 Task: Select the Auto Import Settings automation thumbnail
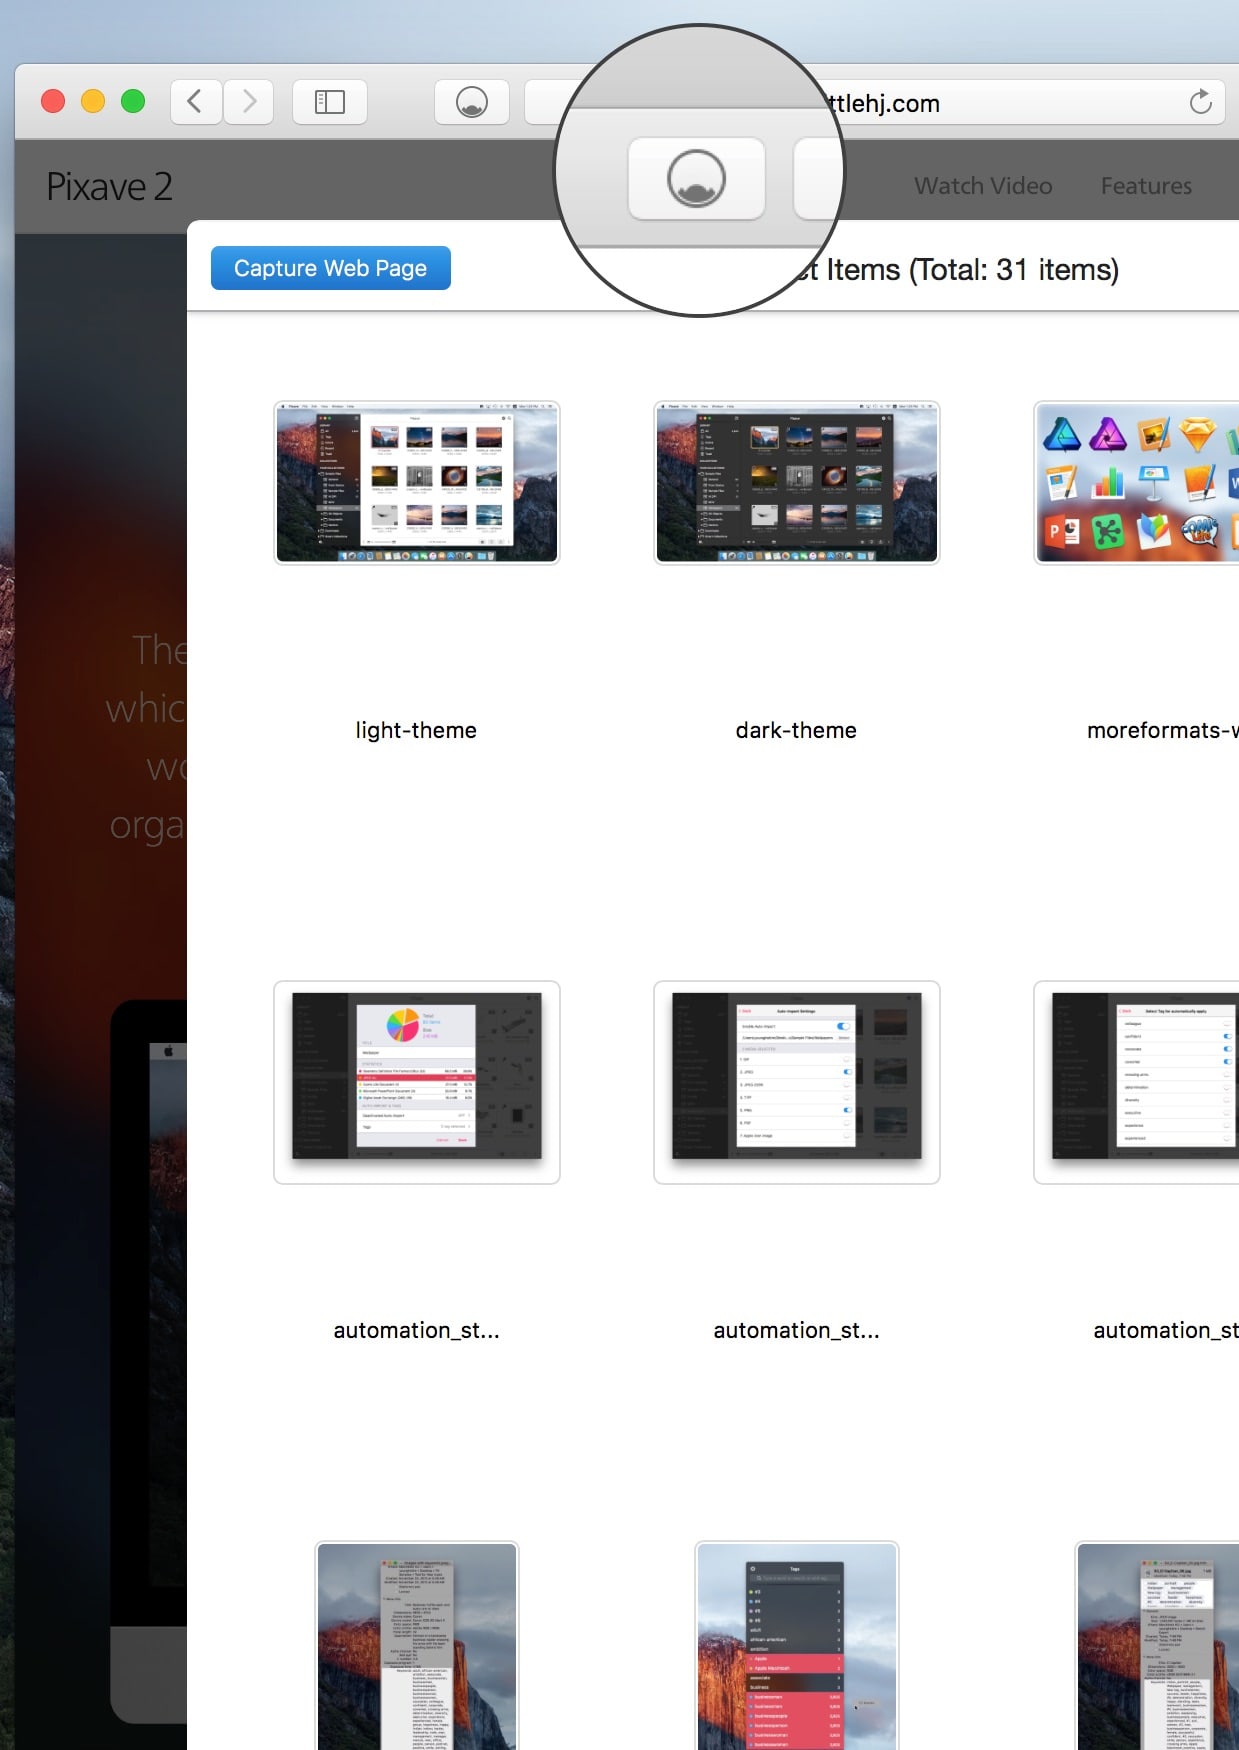tap(797, 1082)
